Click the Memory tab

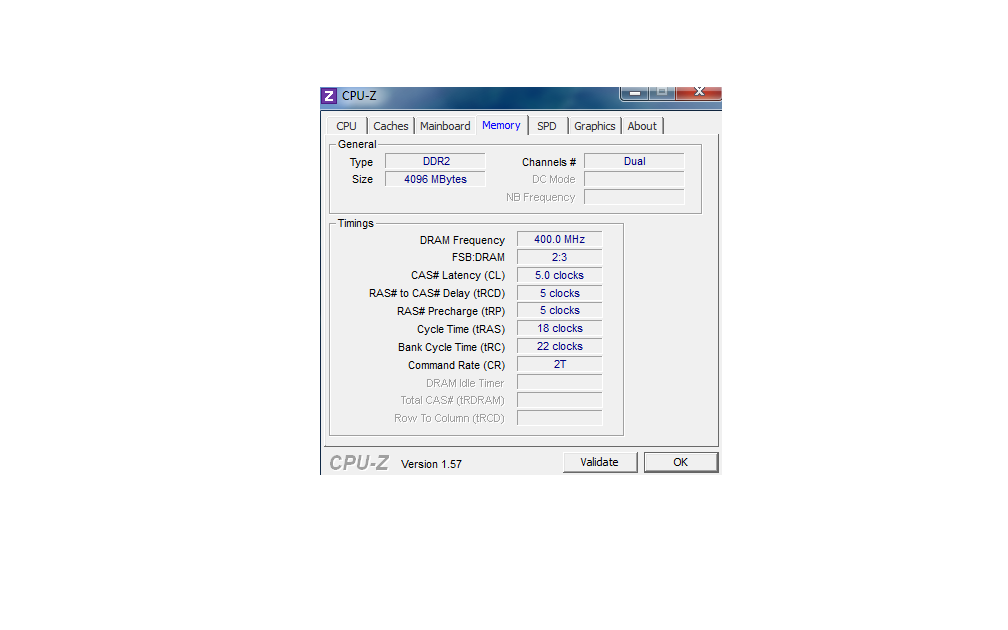click(501, 125)
